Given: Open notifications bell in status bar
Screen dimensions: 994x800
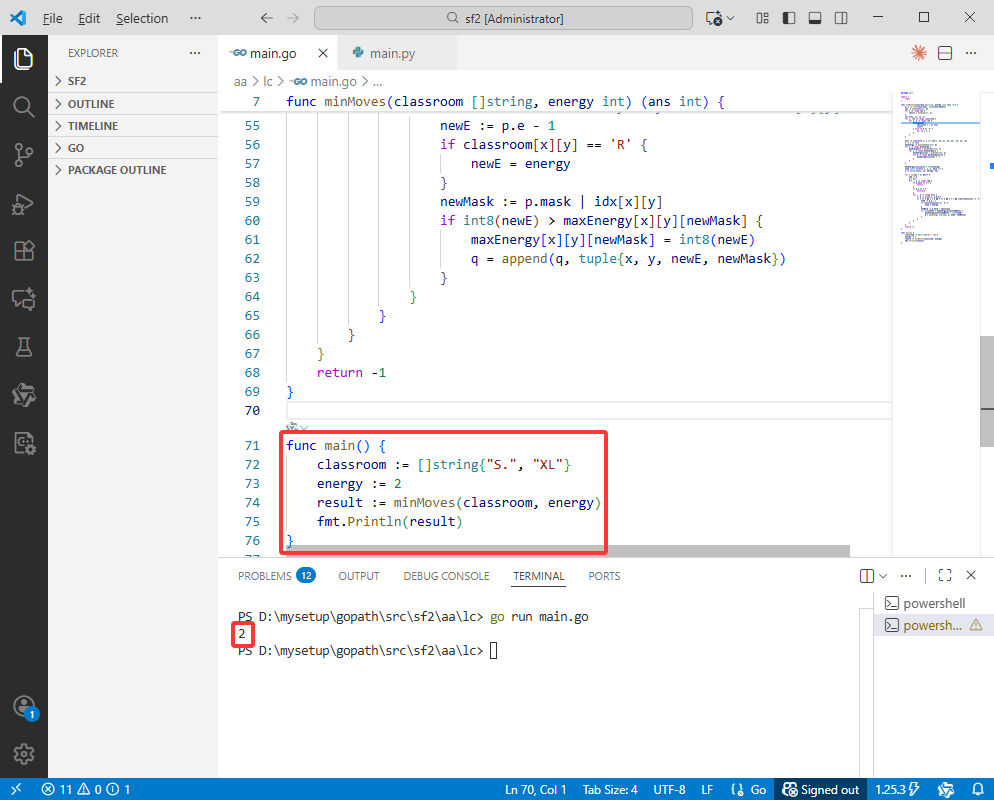Looking at the screenshot, I should pyautogui.click(x=978, y=789).
